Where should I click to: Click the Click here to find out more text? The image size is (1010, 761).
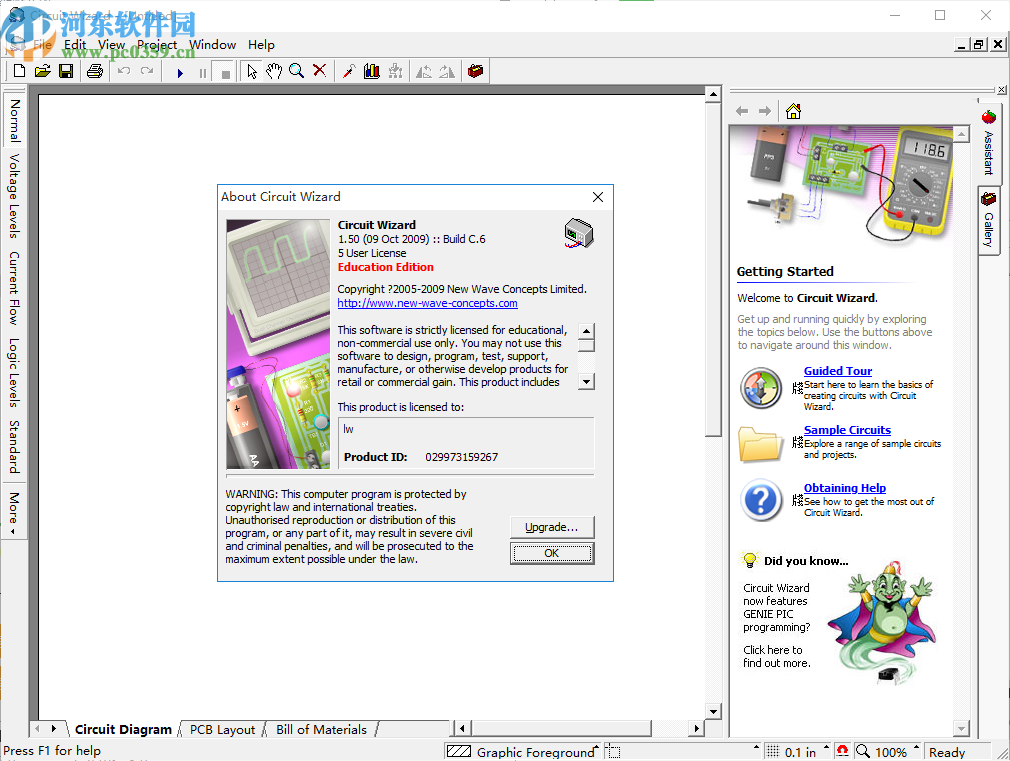(777, 656)
